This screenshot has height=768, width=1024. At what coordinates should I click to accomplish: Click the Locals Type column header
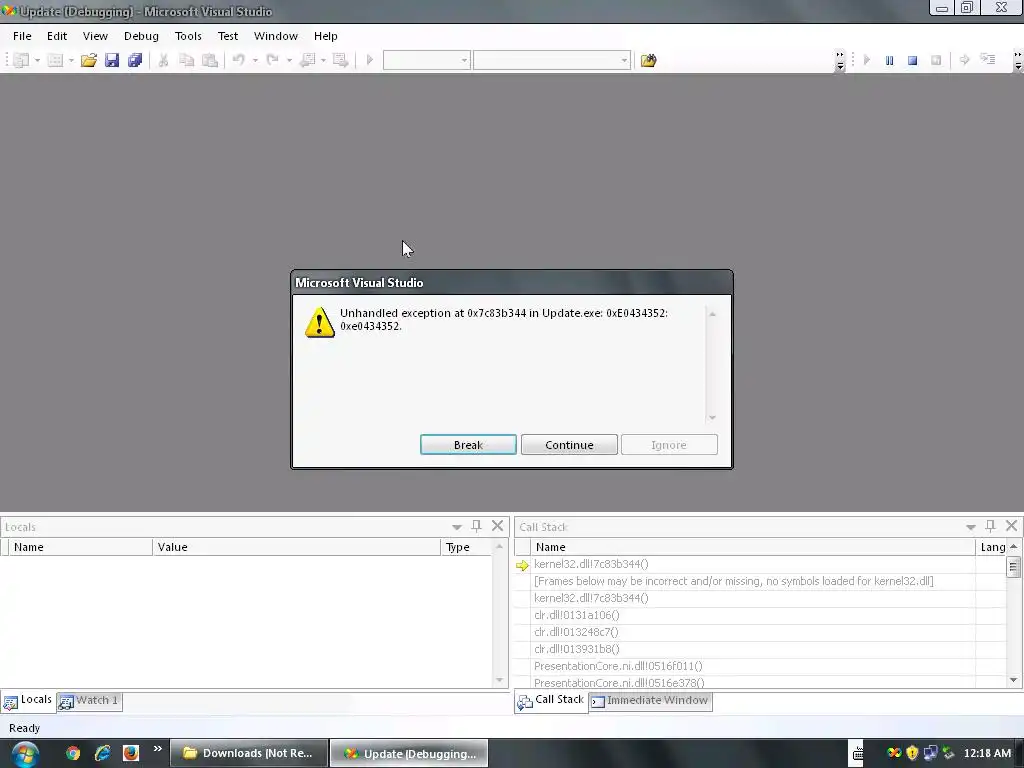(466, 547)
